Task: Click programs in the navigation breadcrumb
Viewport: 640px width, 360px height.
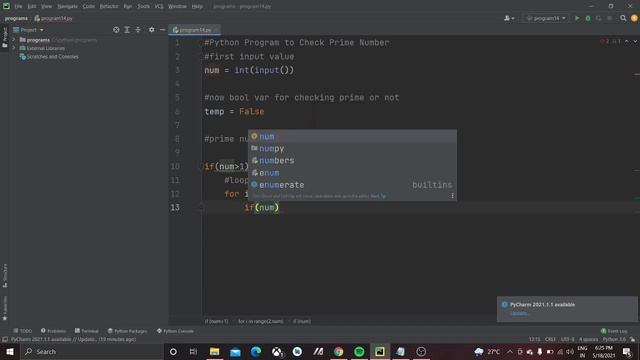Action: point(16,18)
